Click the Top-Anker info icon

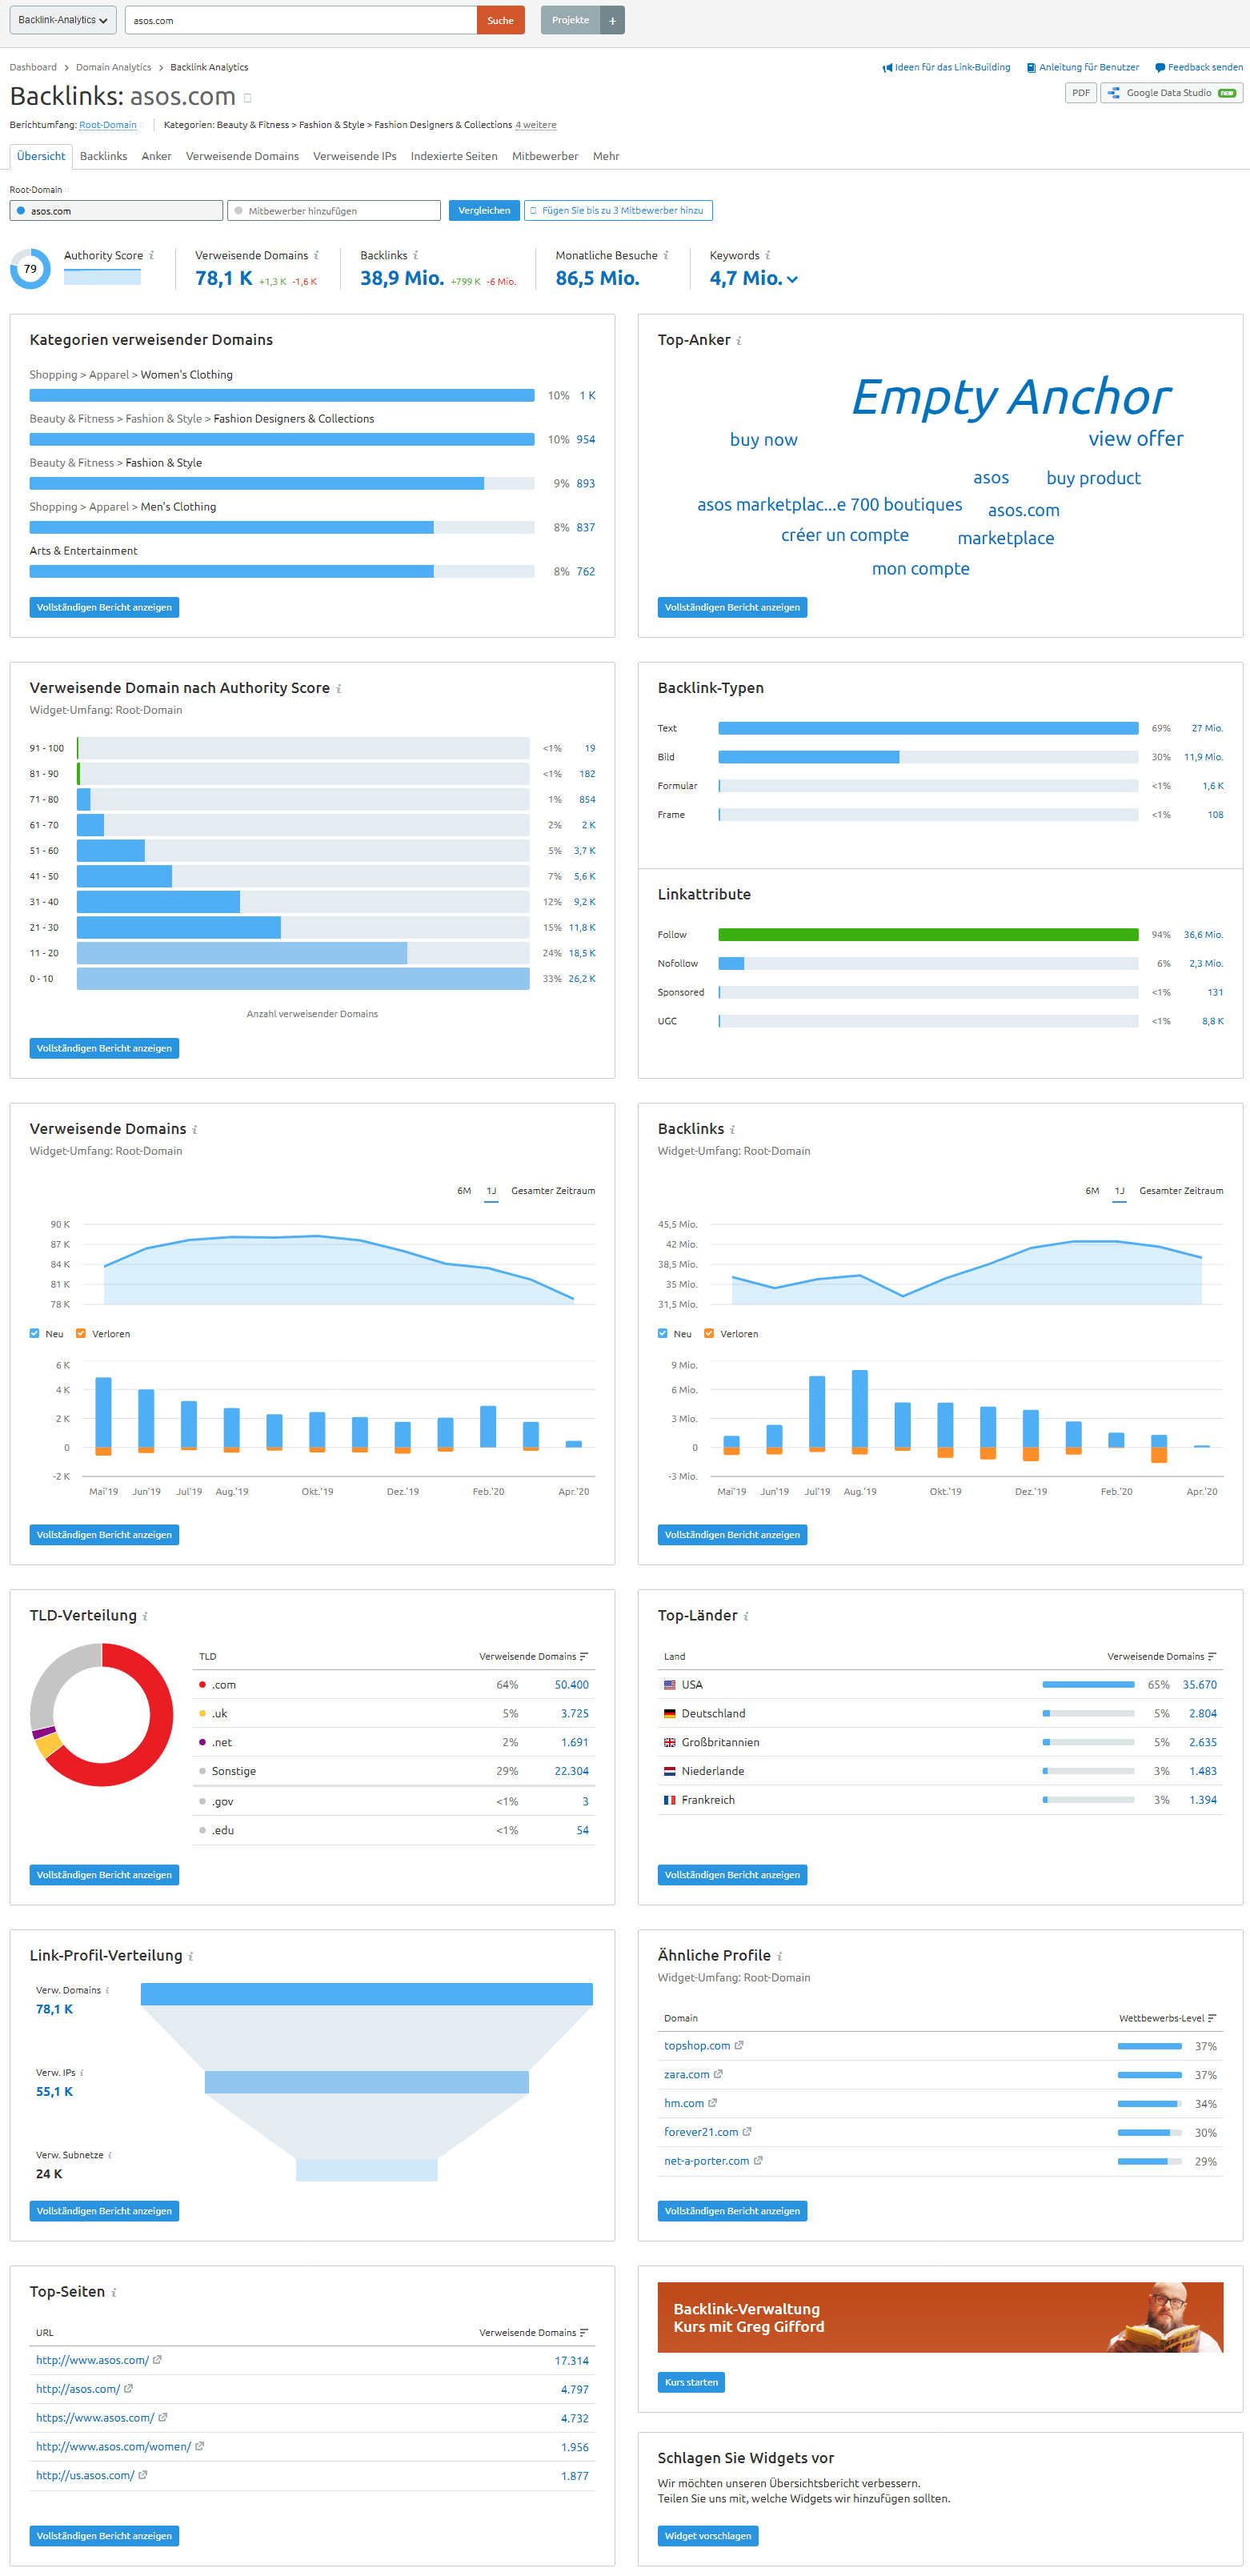tap(739, 341)
